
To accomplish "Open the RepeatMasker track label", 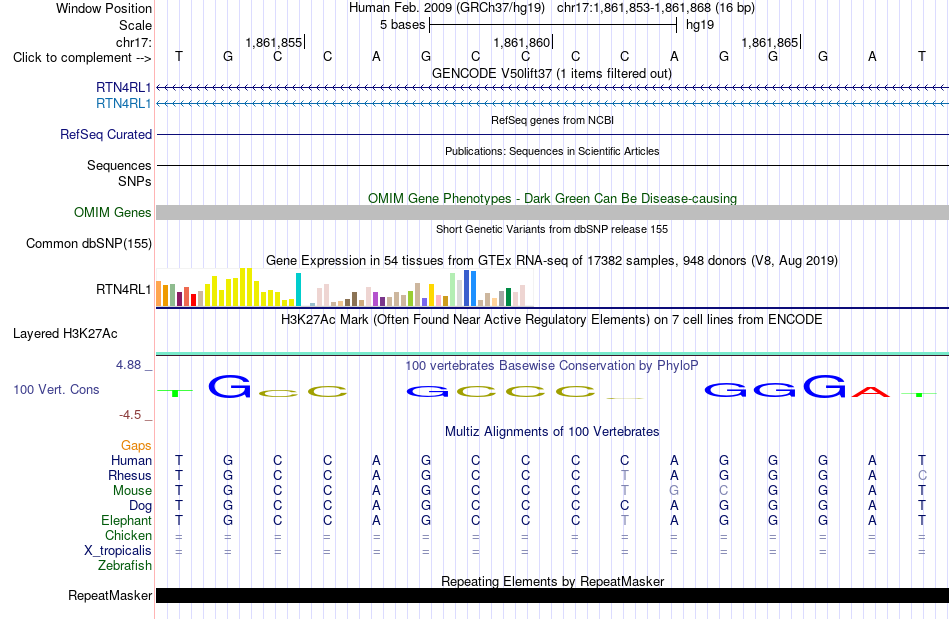I will [x=110, y=595].
